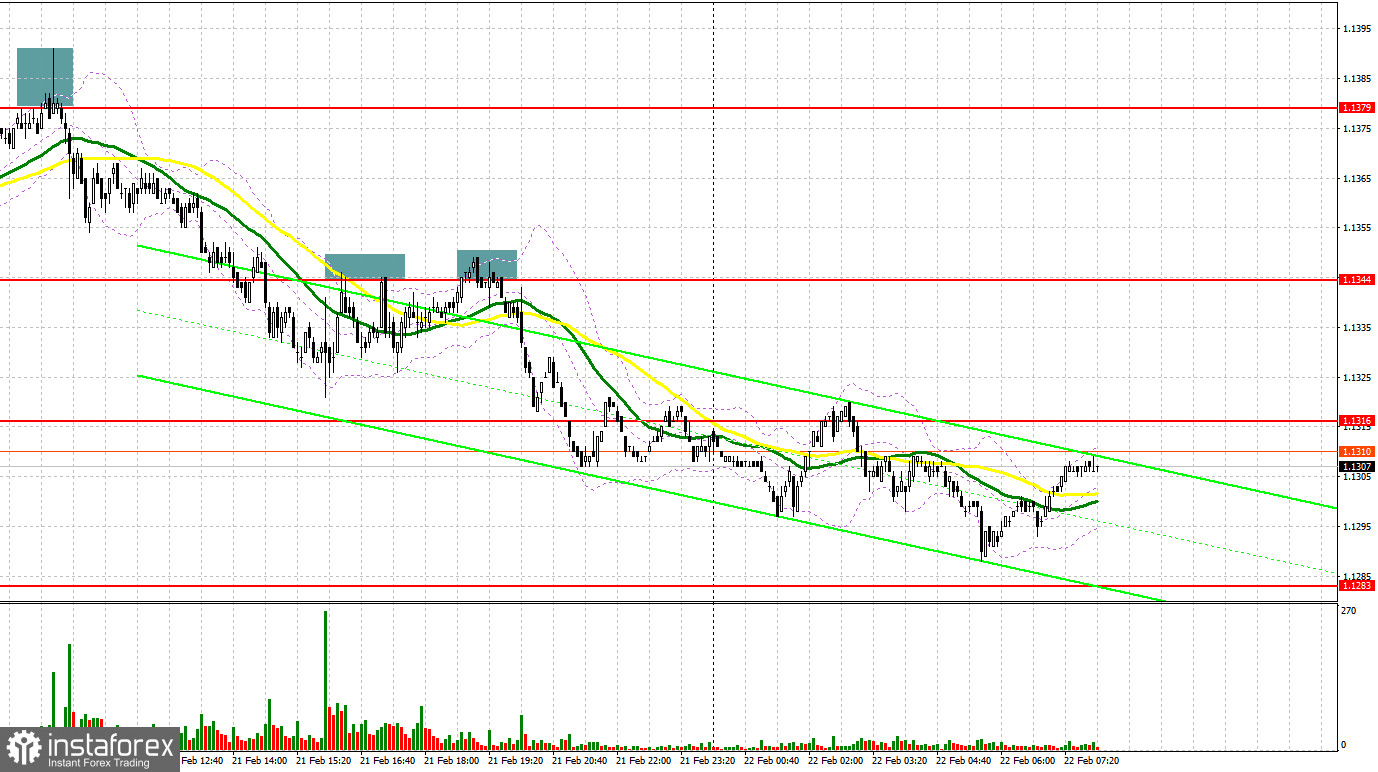Click the 1.1365 price axis value
This screenshot has width=1378, height=772.
(1358, 178)
